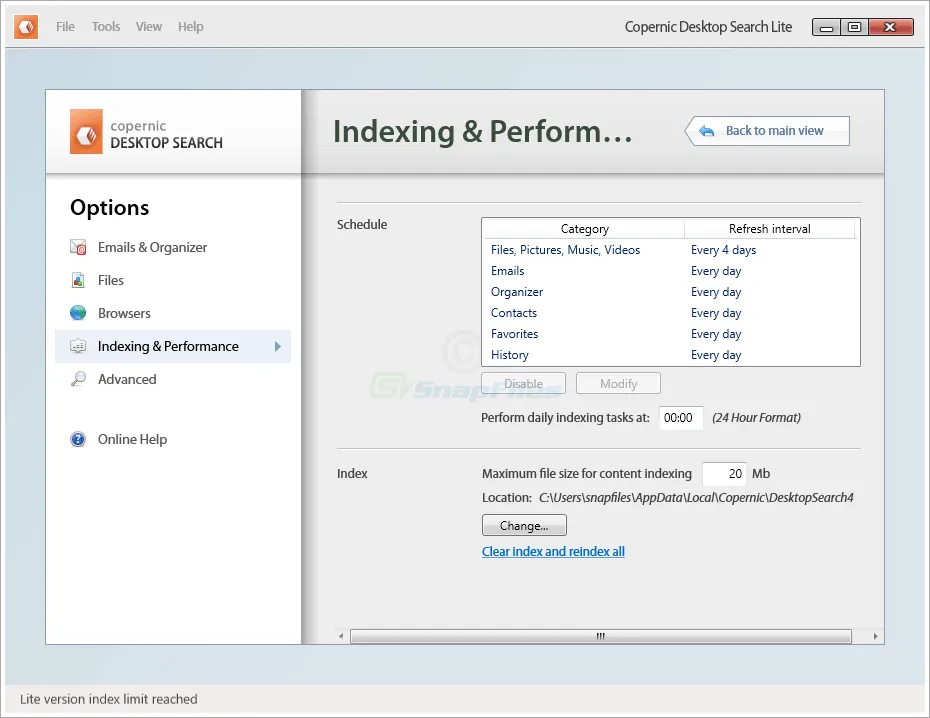
Task: Go to Emails & Organizer options
Action: [152, 247]
